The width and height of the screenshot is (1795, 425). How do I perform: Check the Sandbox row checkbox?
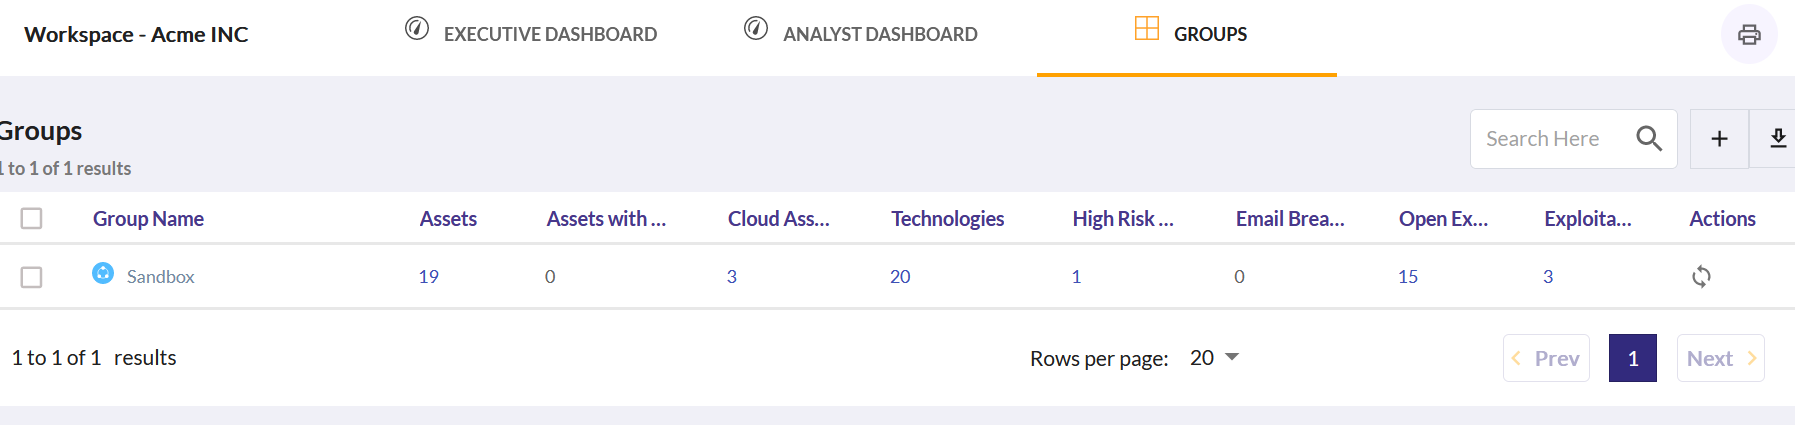pos(32,277)
